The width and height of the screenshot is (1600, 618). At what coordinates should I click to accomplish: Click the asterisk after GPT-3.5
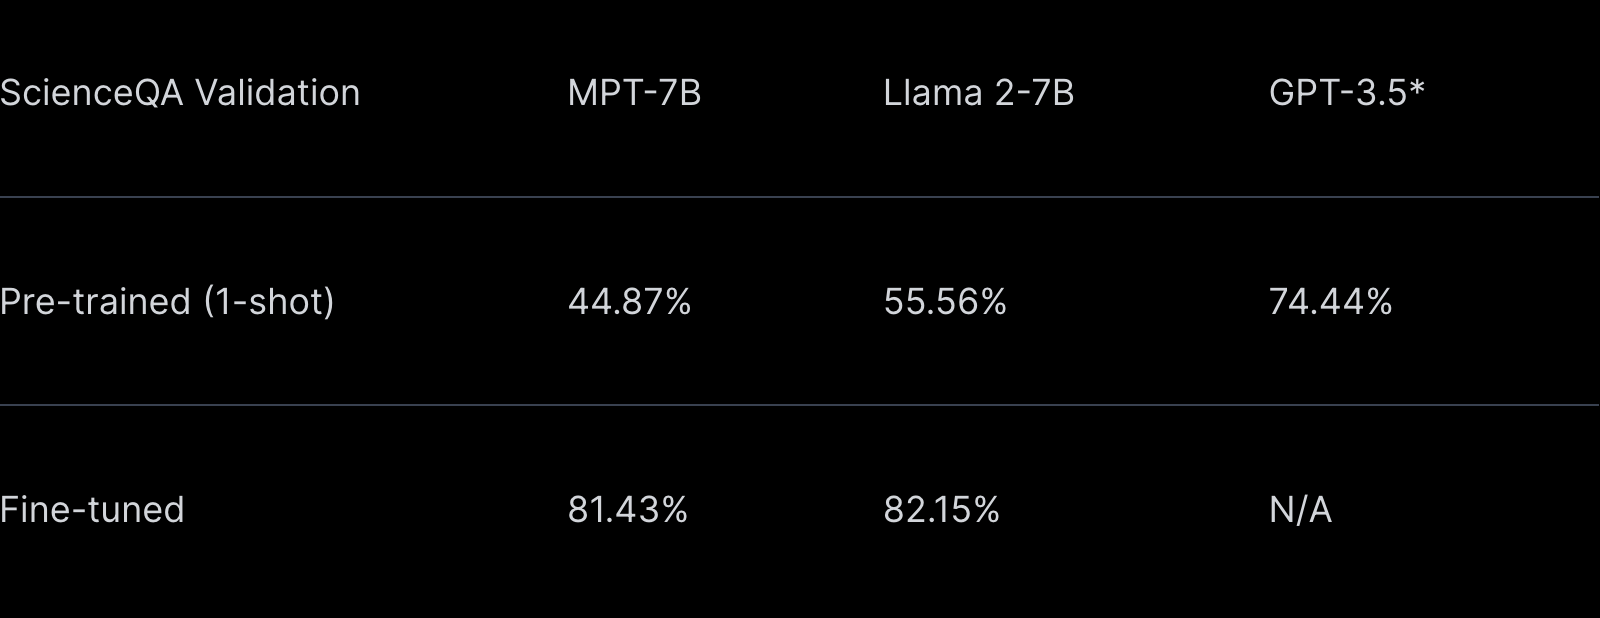tap(1416, 88)
